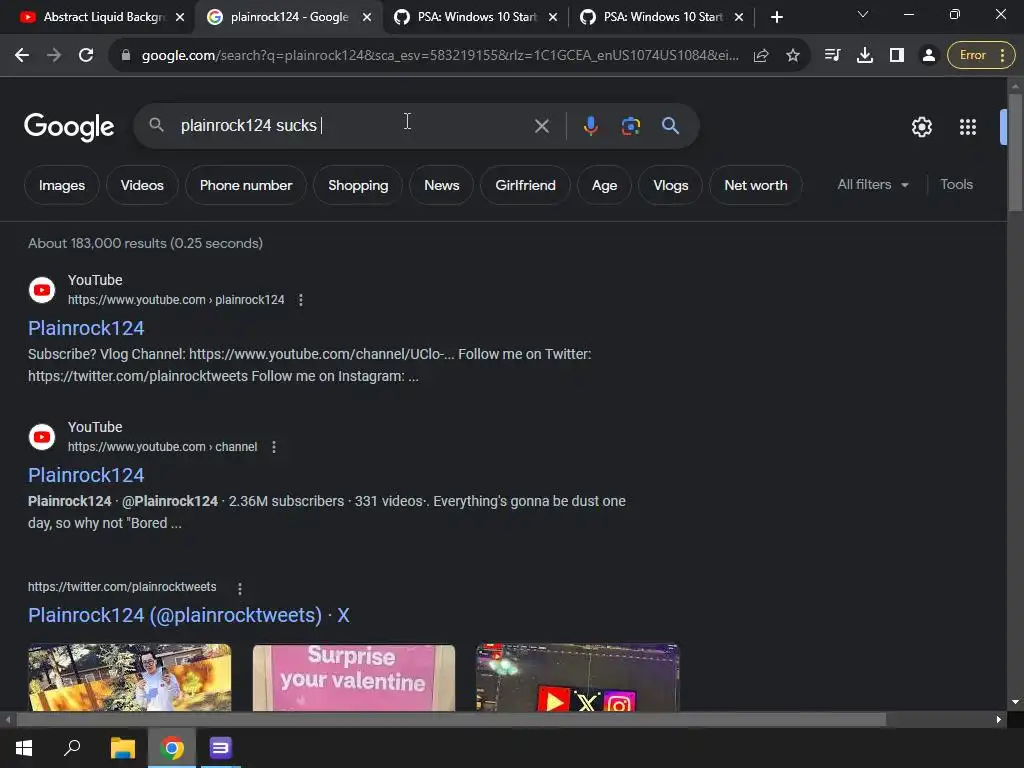Select the Shopping filter chip
1024x768 pixels.
(x=358, y=185)
